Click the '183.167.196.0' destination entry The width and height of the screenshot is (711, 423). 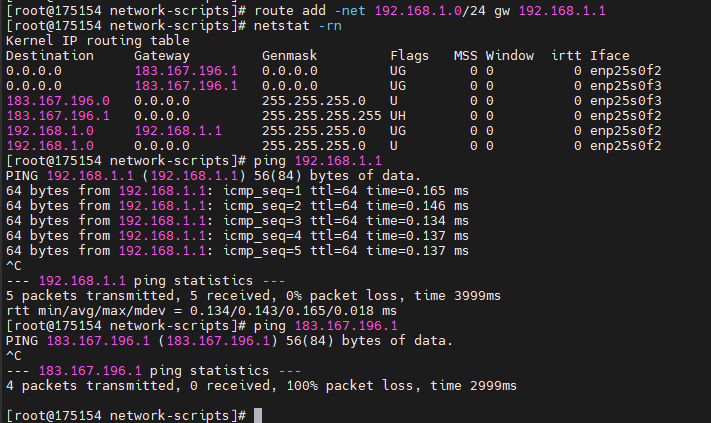tap(58, 100)
